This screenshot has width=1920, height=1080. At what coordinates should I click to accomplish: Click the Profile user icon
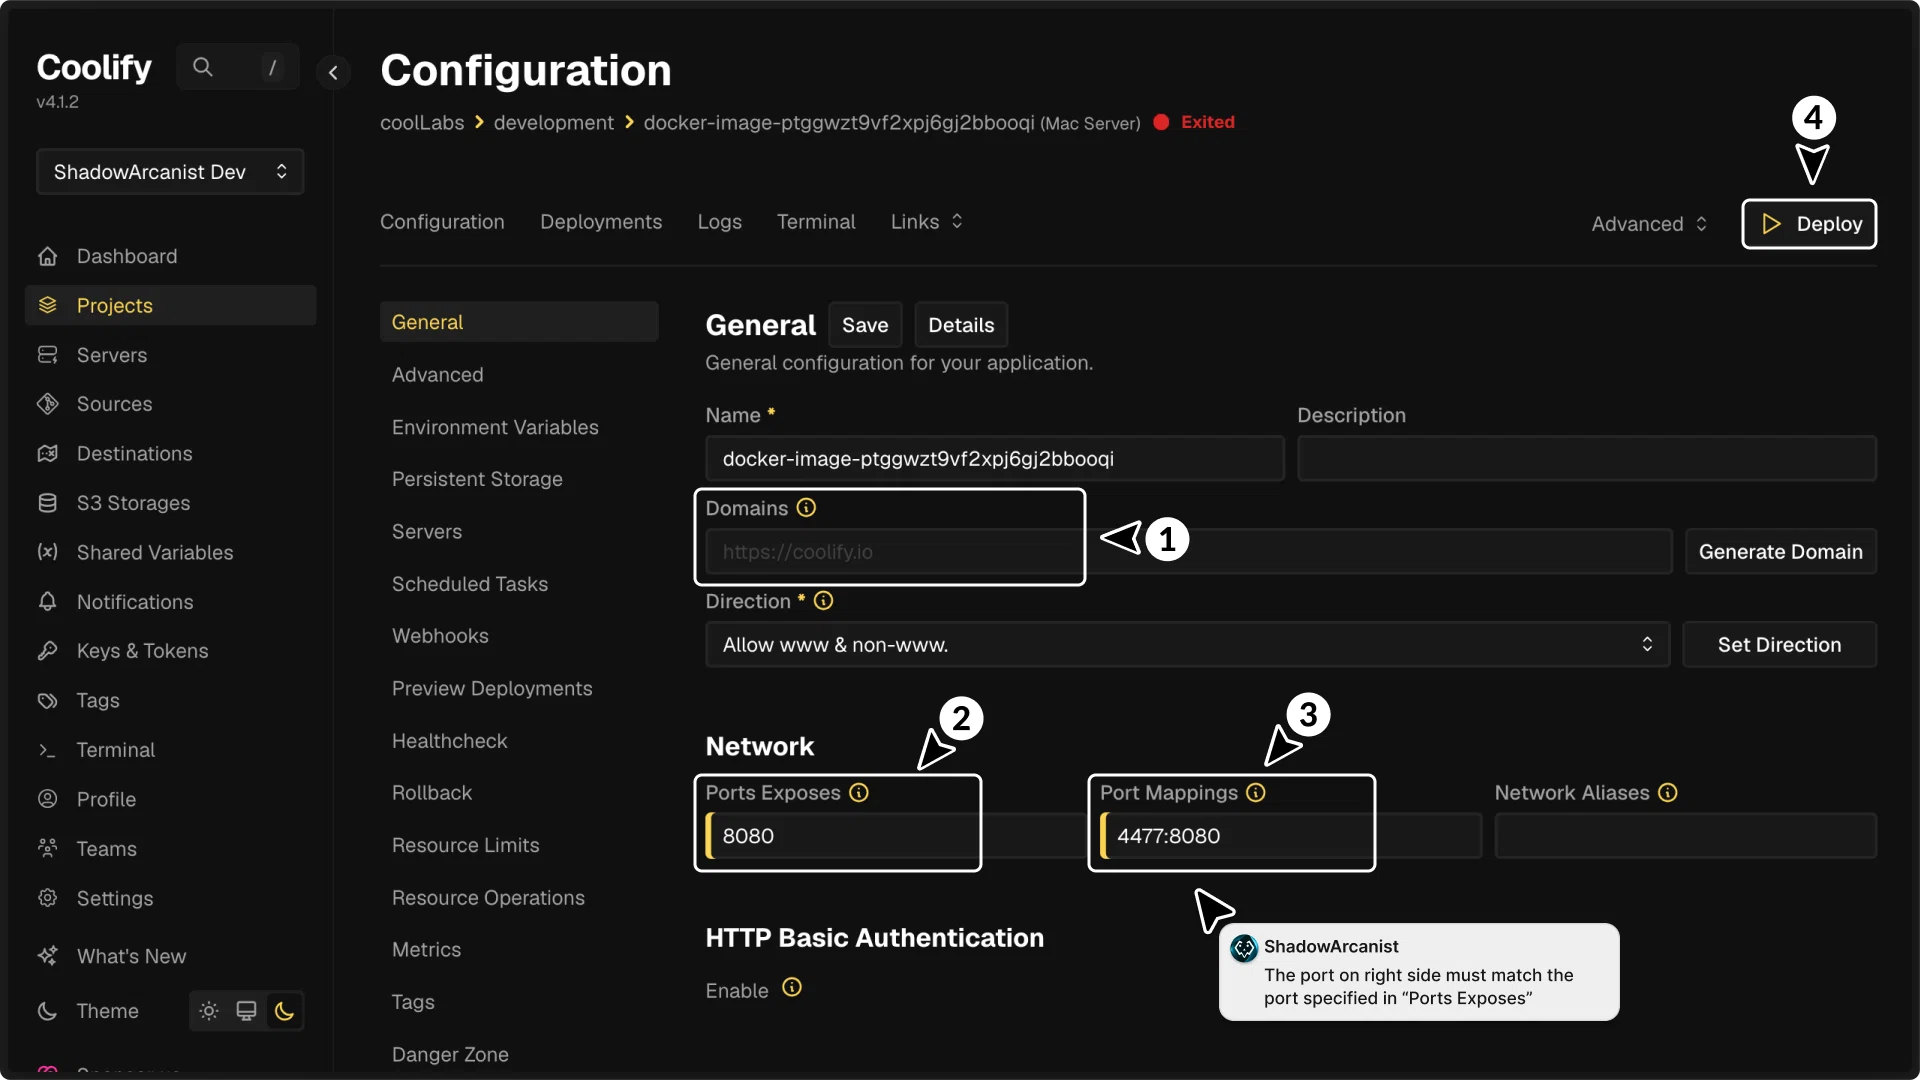[x=47, y=799]
